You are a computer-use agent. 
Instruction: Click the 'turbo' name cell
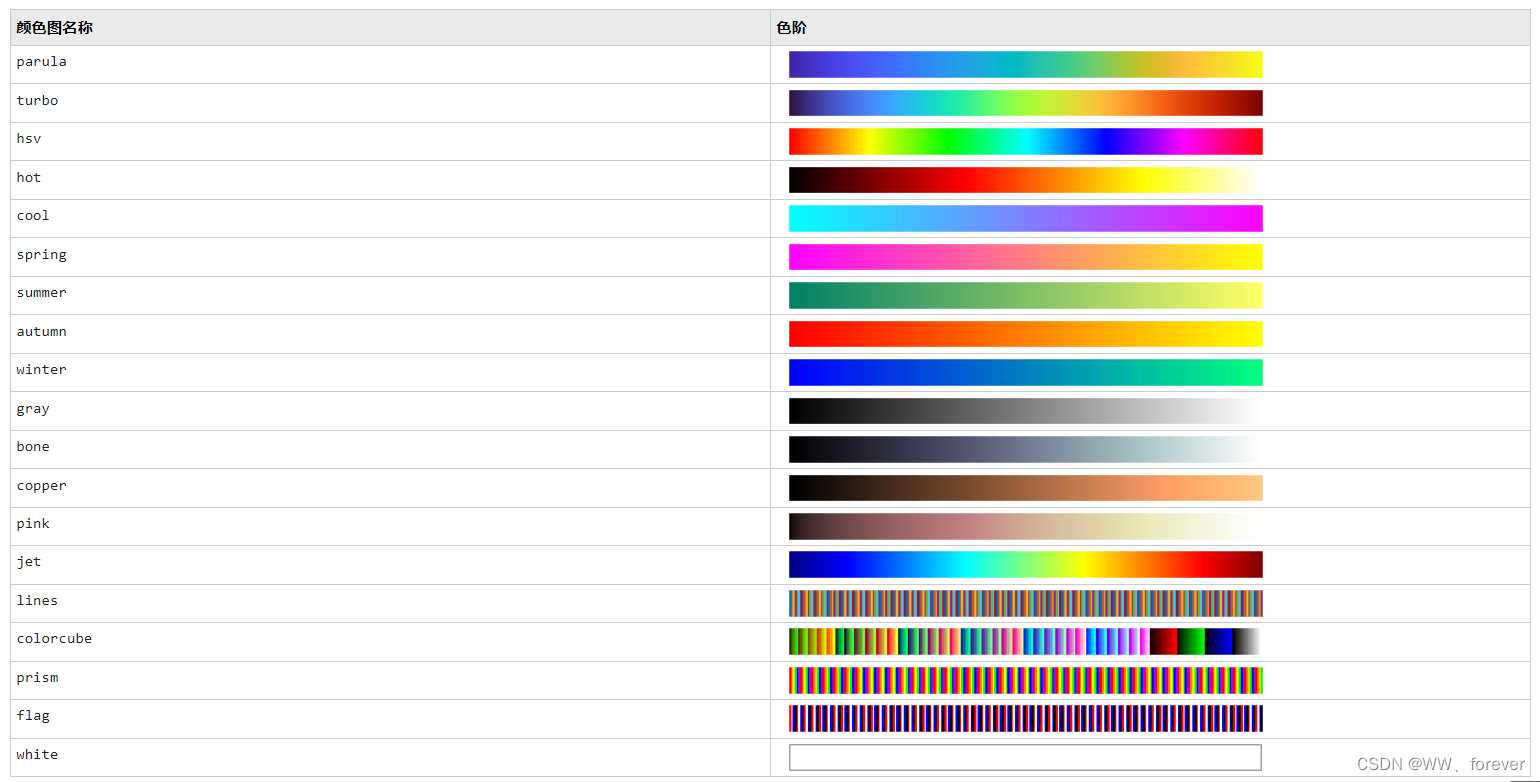click(390, 103)
